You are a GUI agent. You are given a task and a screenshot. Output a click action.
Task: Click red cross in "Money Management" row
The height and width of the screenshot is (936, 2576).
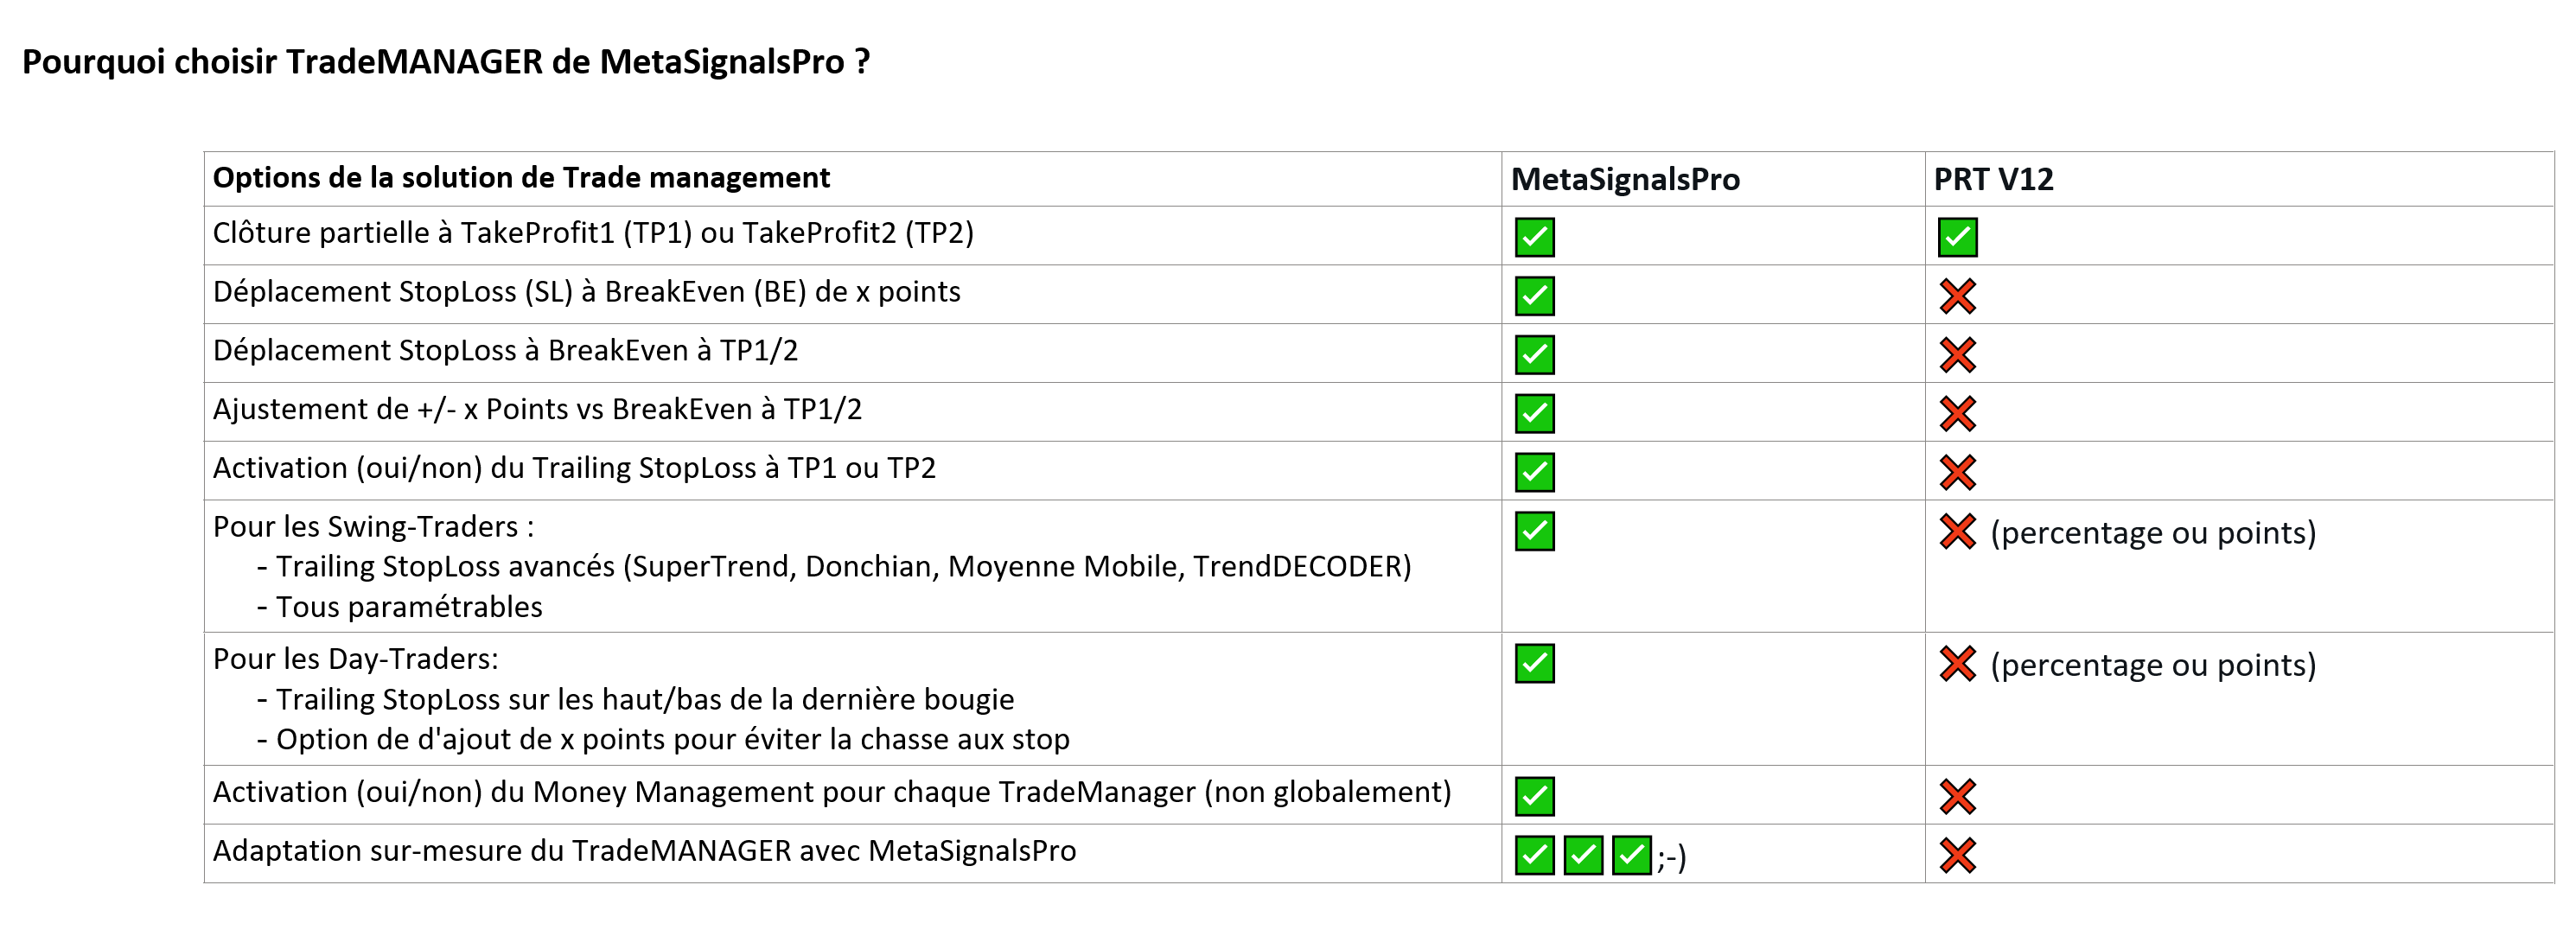point(1957,796)
